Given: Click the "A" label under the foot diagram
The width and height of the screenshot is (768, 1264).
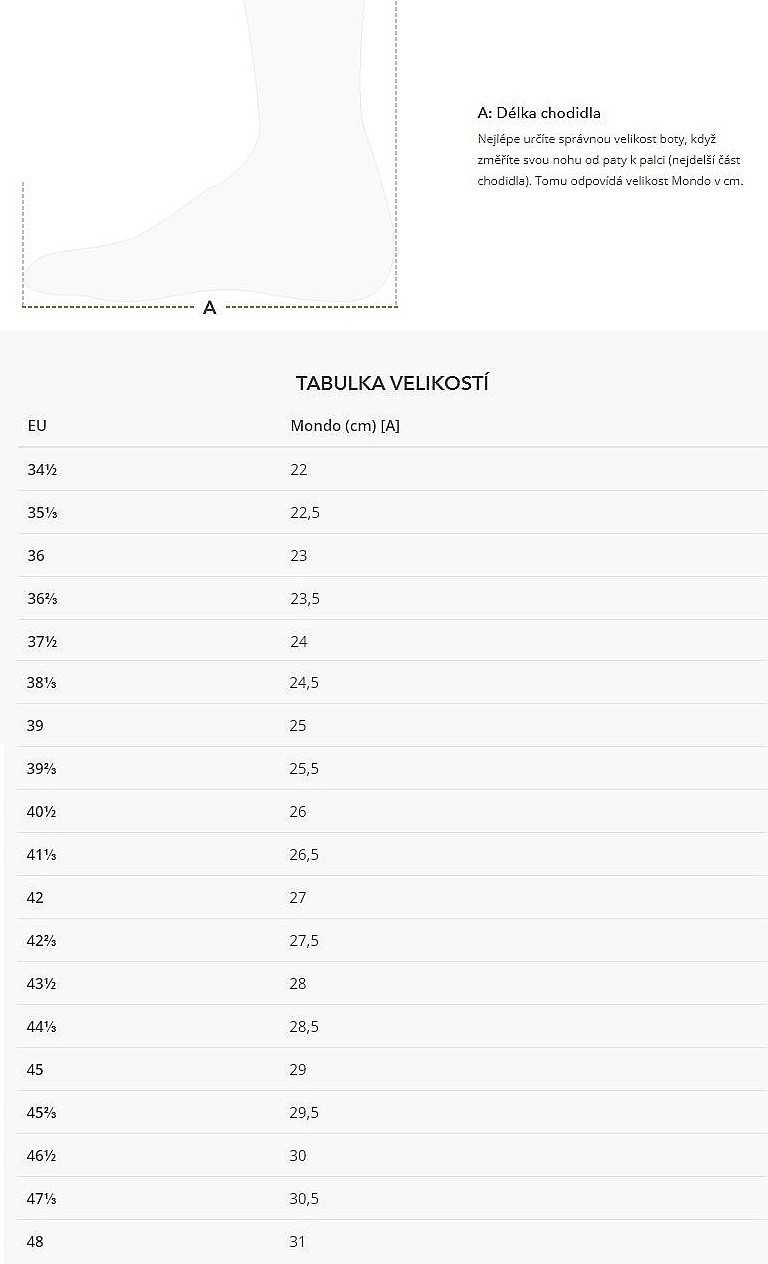Looking at the screenshot, I should coord(209,308).
